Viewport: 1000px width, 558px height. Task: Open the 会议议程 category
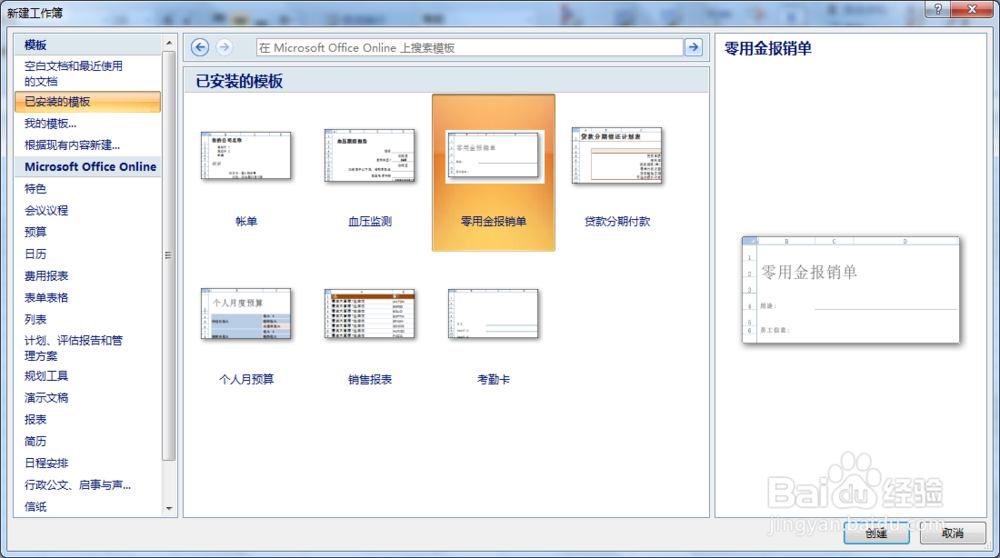(x=46, y=210)
